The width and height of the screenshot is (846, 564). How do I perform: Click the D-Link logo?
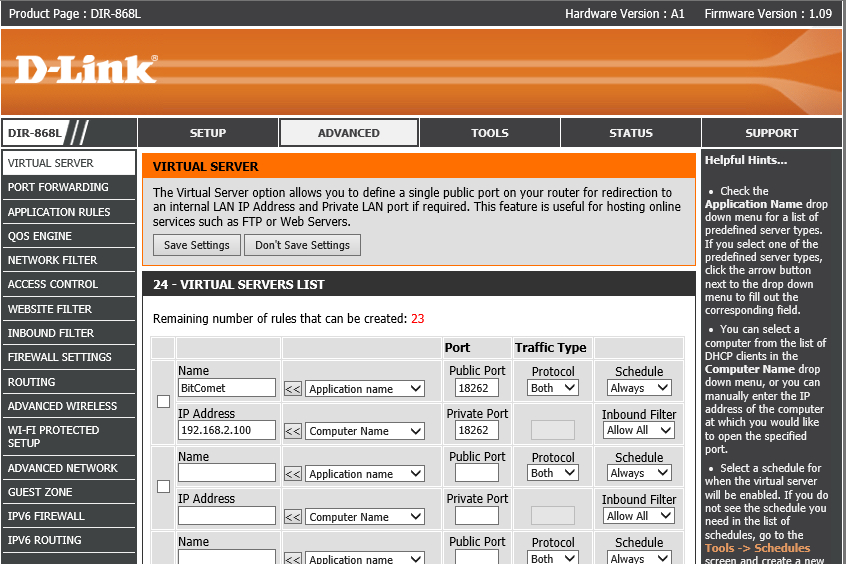pyautogui.click(x=86, y=69)
